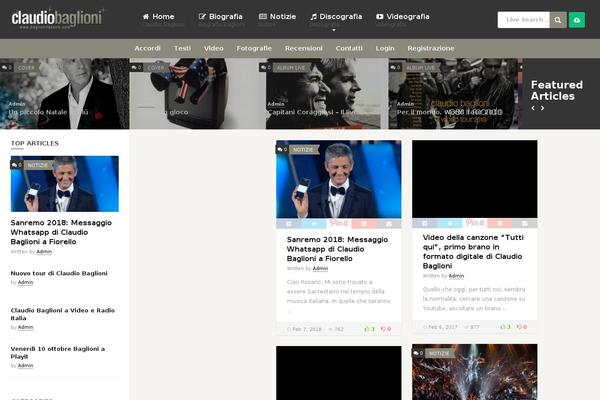This screenshot has height=400, width=600.
Task: Click Admin author under Venerdì 10 ottobre article
Action: pyautogui.click(x=26, y=366)
